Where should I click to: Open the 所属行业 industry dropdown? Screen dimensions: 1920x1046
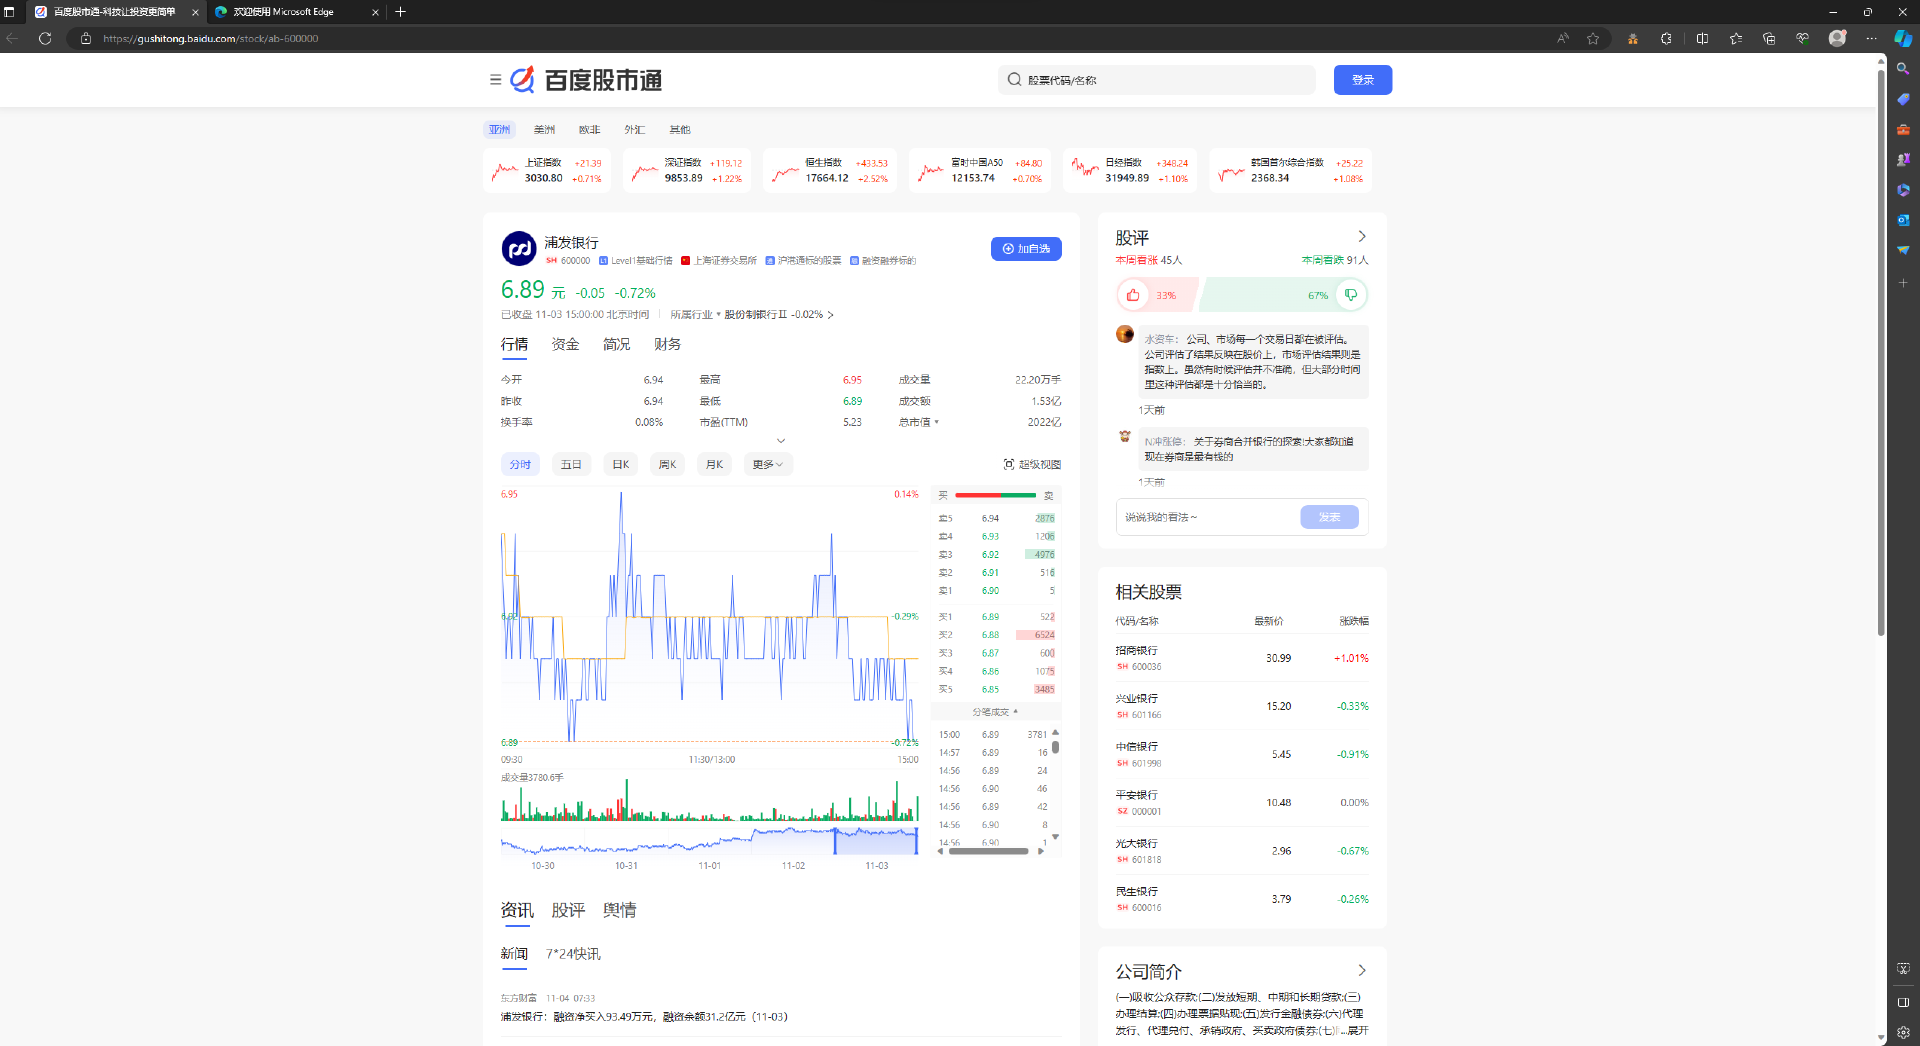[696, 314]
